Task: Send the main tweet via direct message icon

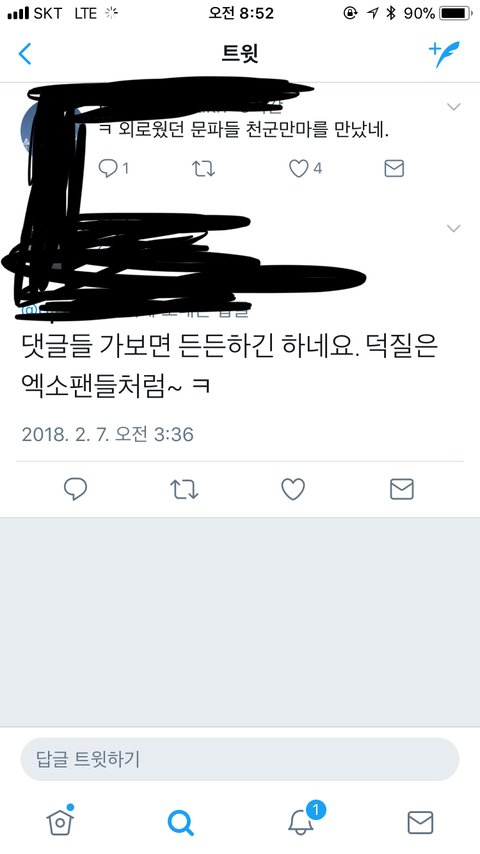Action: click(402, 489)
